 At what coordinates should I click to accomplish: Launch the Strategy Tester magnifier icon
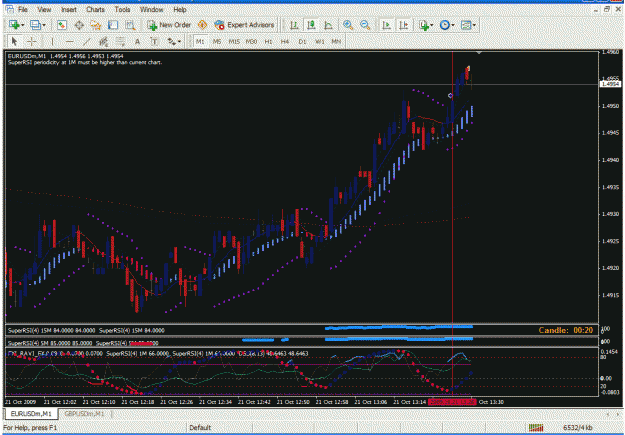point(130,25)
